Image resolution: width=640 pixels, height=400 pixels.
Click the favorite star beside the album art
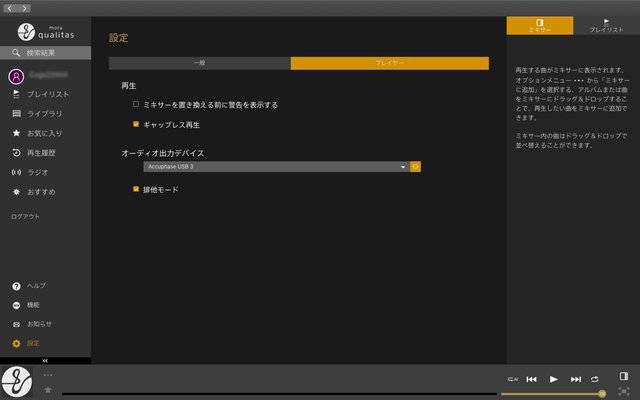tap(47, 390)
